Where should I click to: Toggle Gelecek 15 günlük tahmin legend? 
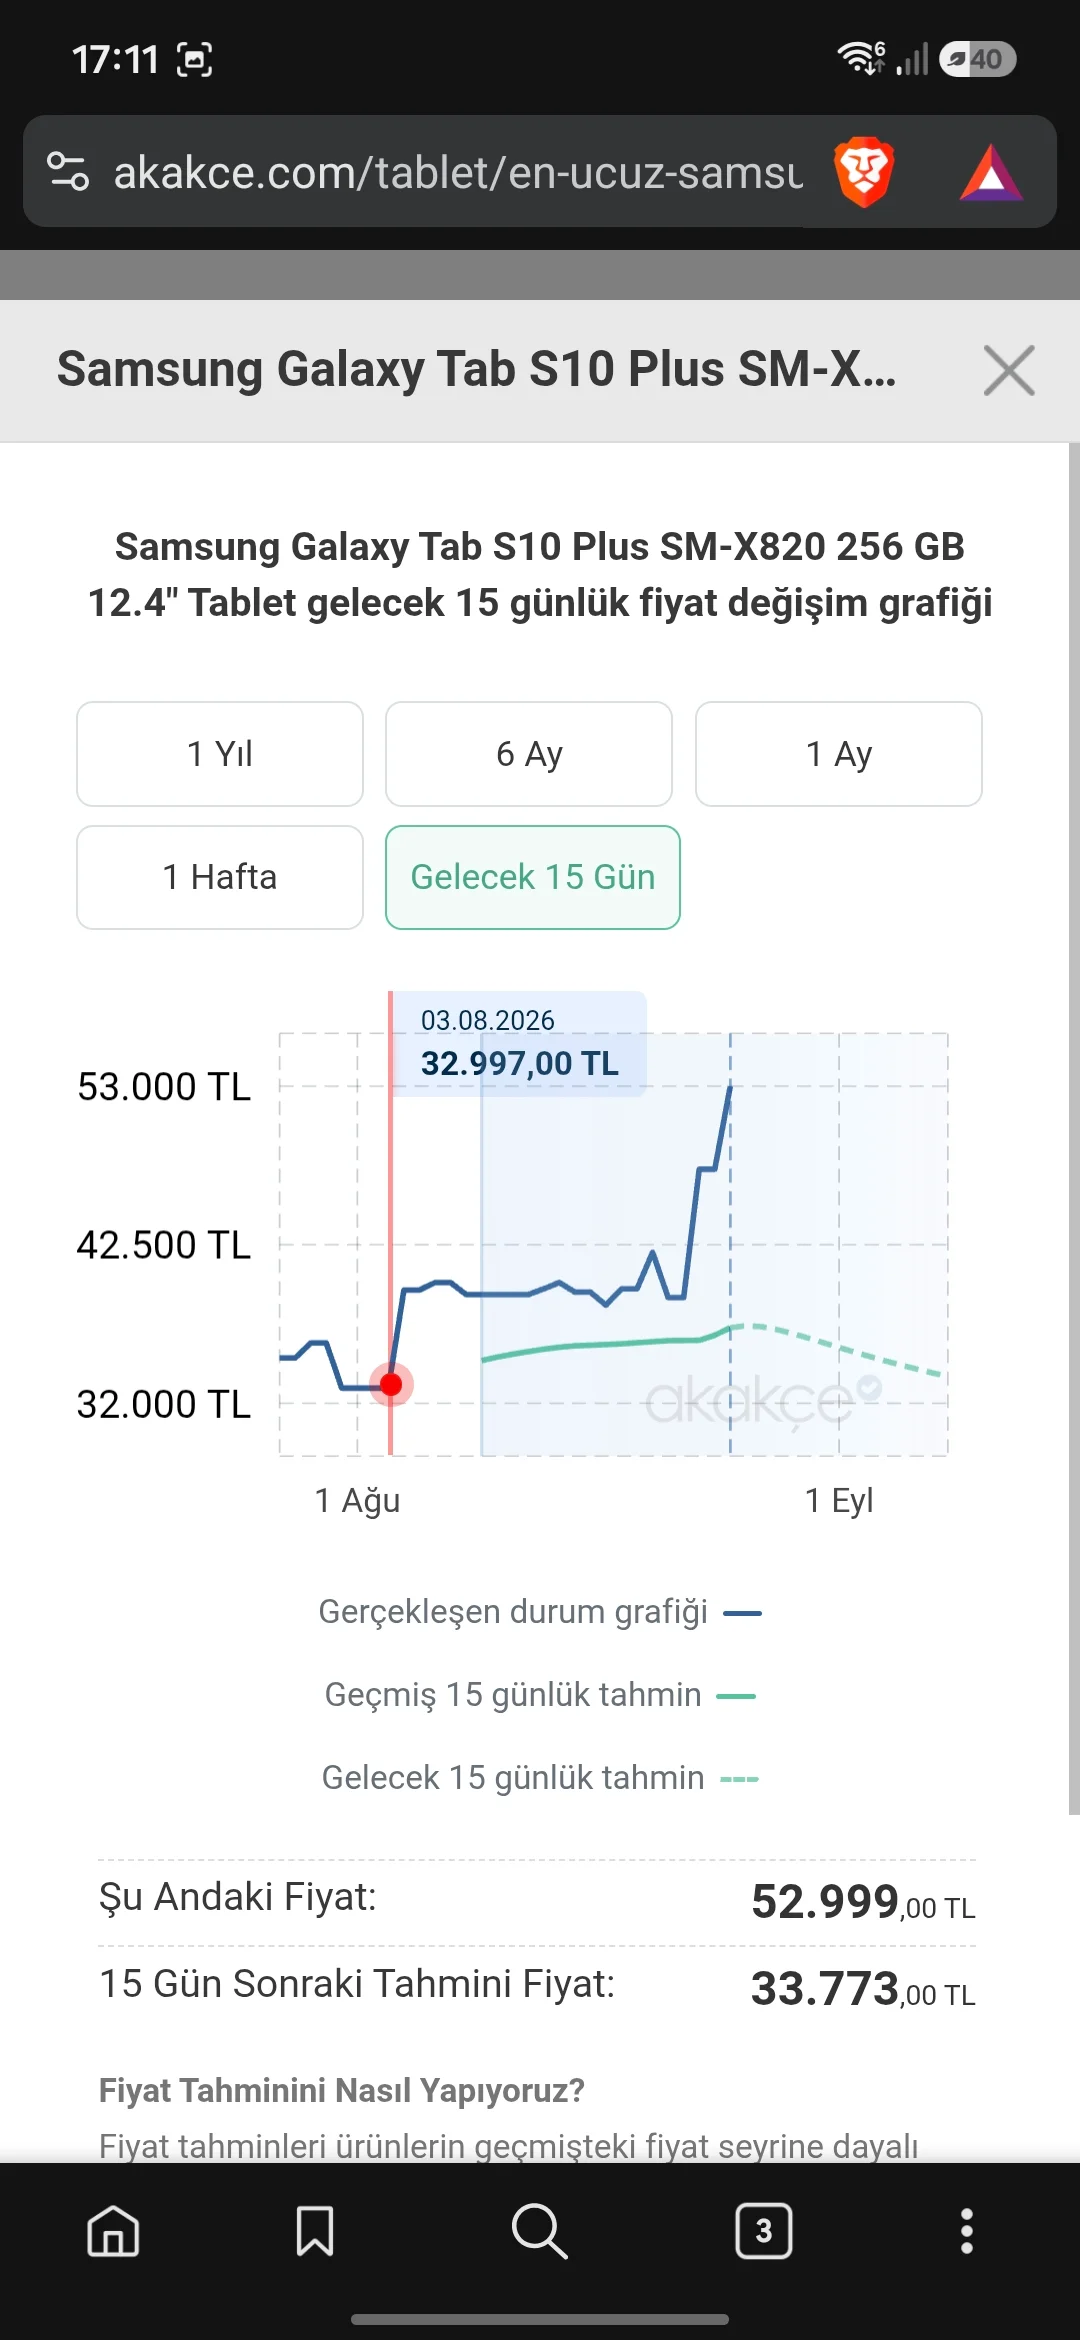click(x=540, y=1778)
